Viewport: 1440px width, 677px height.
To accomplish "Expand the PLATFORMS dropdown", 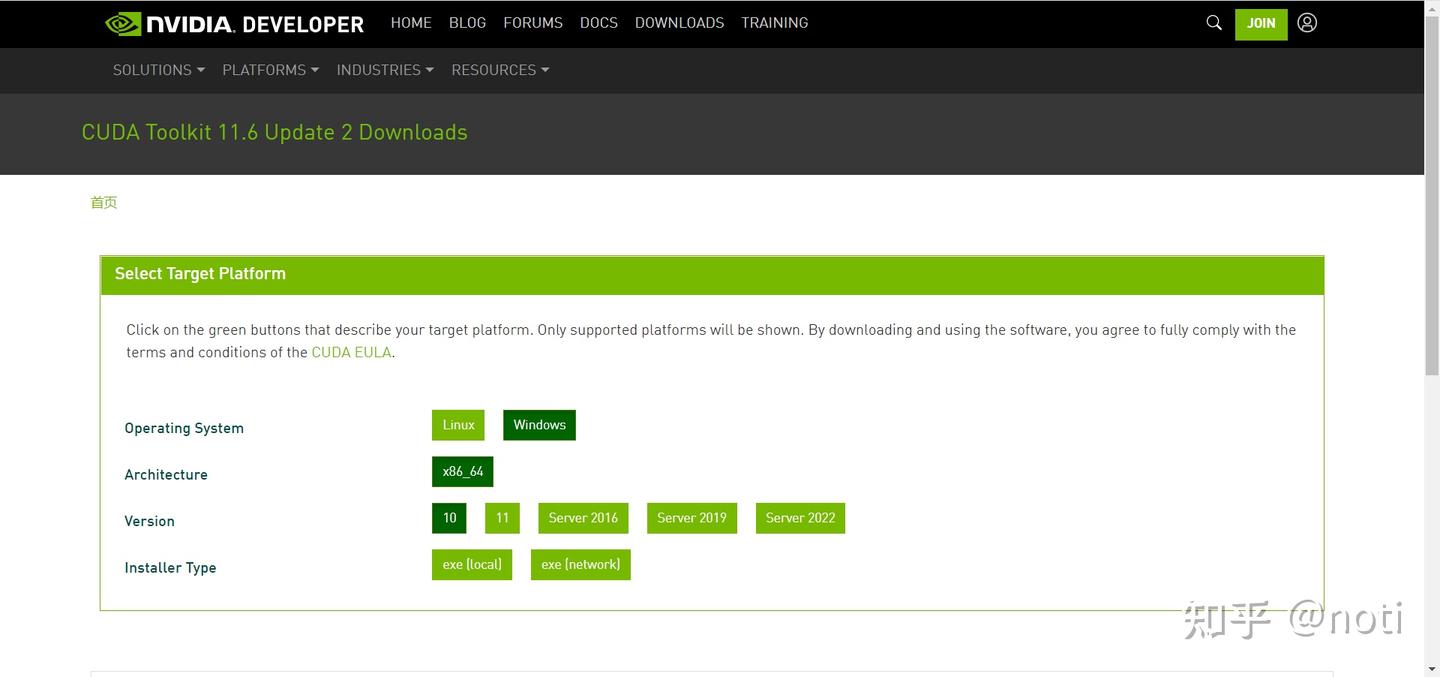I will pos(270,70).
